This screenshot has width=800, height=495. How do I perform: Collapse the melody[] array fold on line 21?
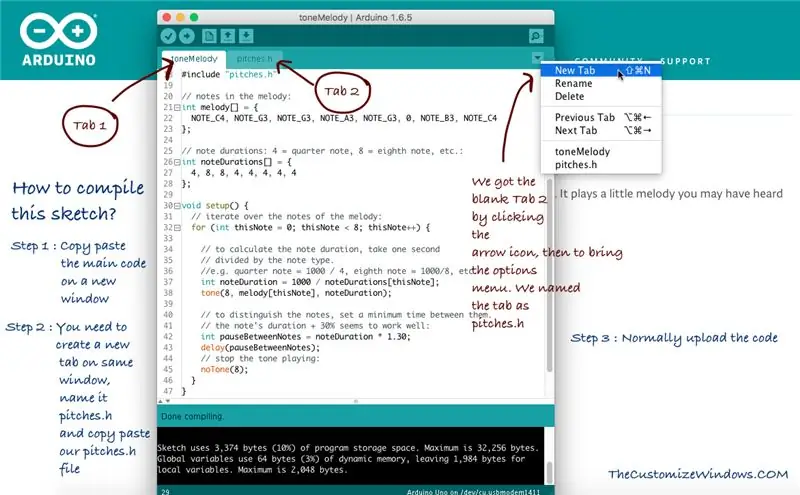click(x=177, y=108)
